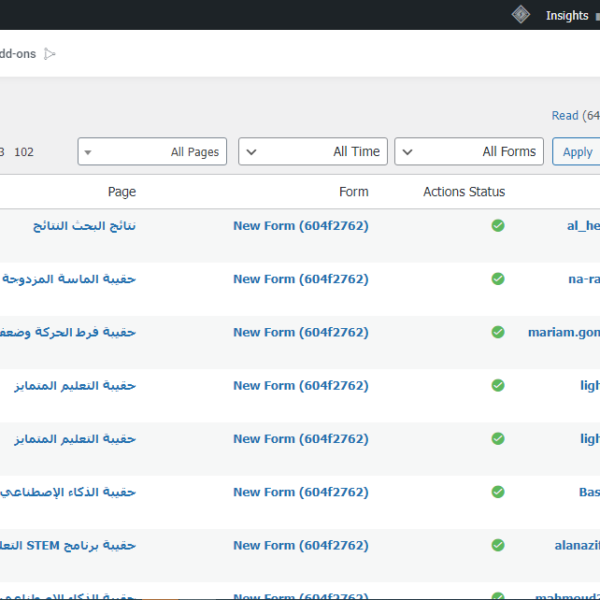Image resolution: width=600 pixels, height=600 pixels.
Task: Click the arrow icon next to Add-ons
Action: click(x=50, y=54)
